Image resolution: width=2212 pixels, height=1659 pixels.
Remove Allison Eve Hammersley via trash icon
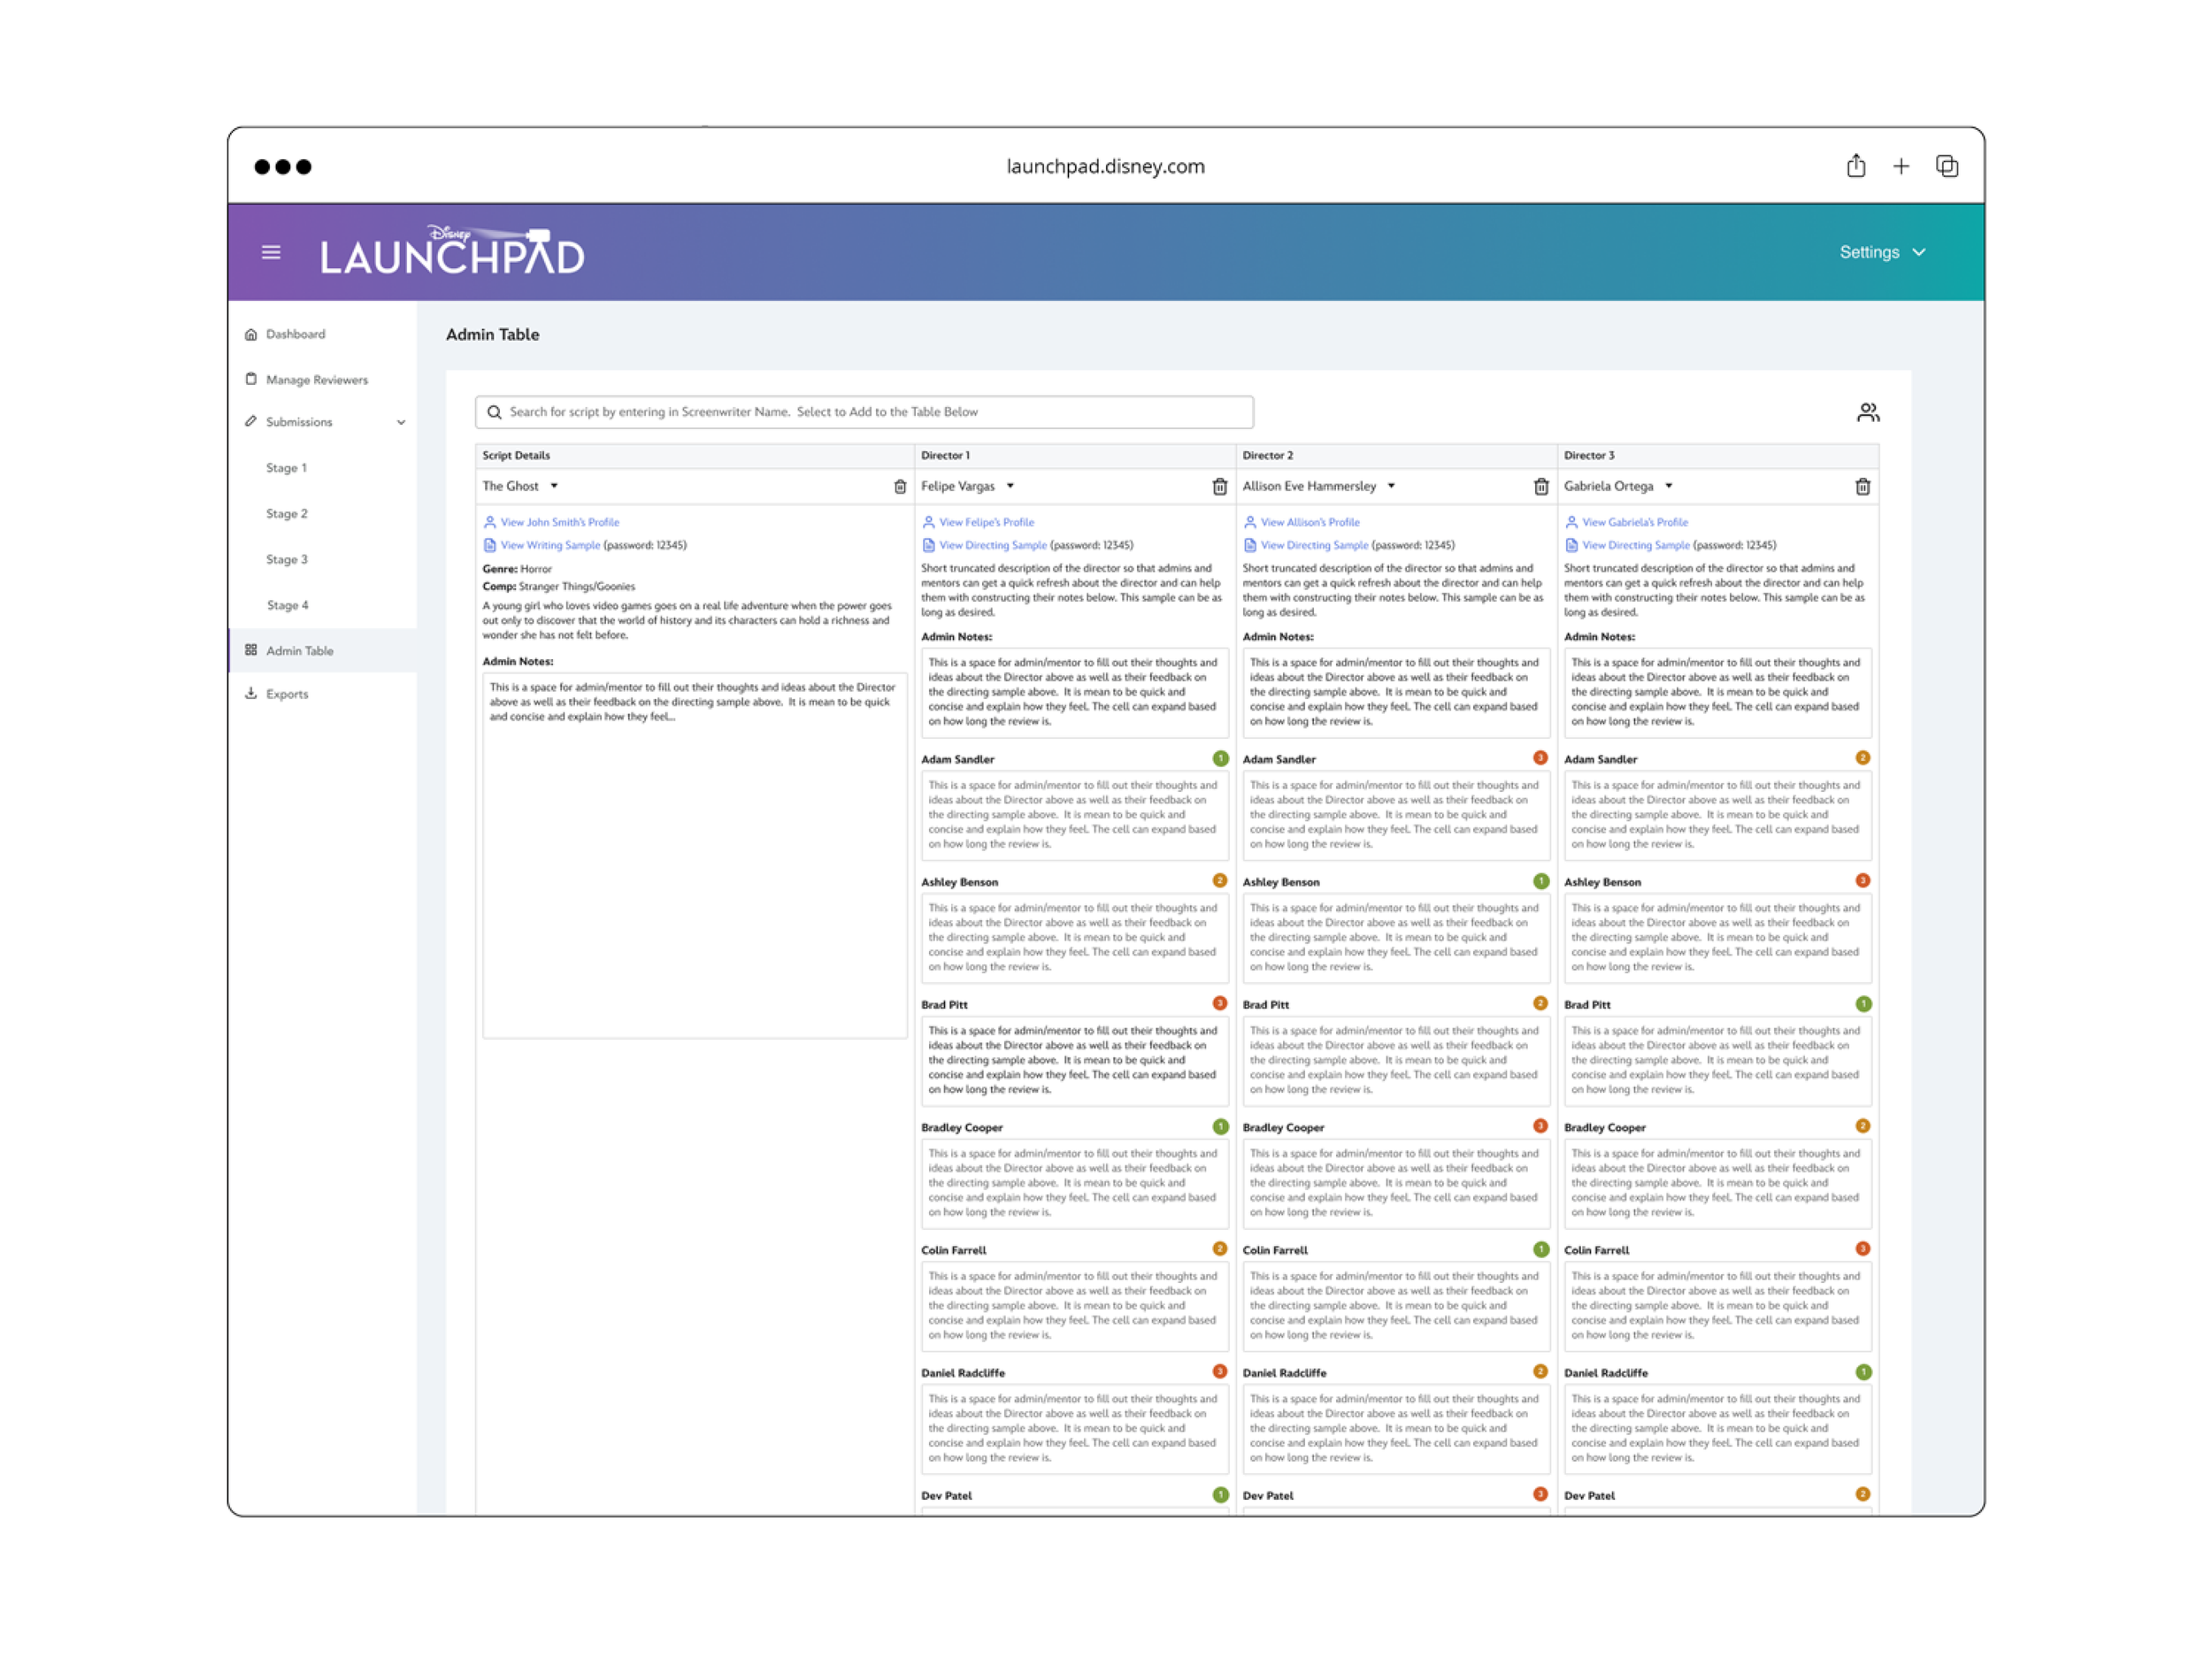click(1540, 486)
